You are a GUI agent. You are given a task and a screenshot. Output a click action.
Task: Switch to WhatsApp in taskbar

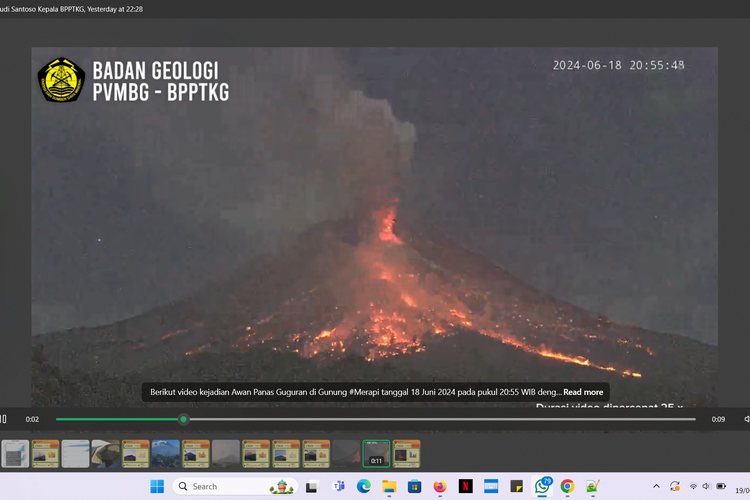click(542, 486)
